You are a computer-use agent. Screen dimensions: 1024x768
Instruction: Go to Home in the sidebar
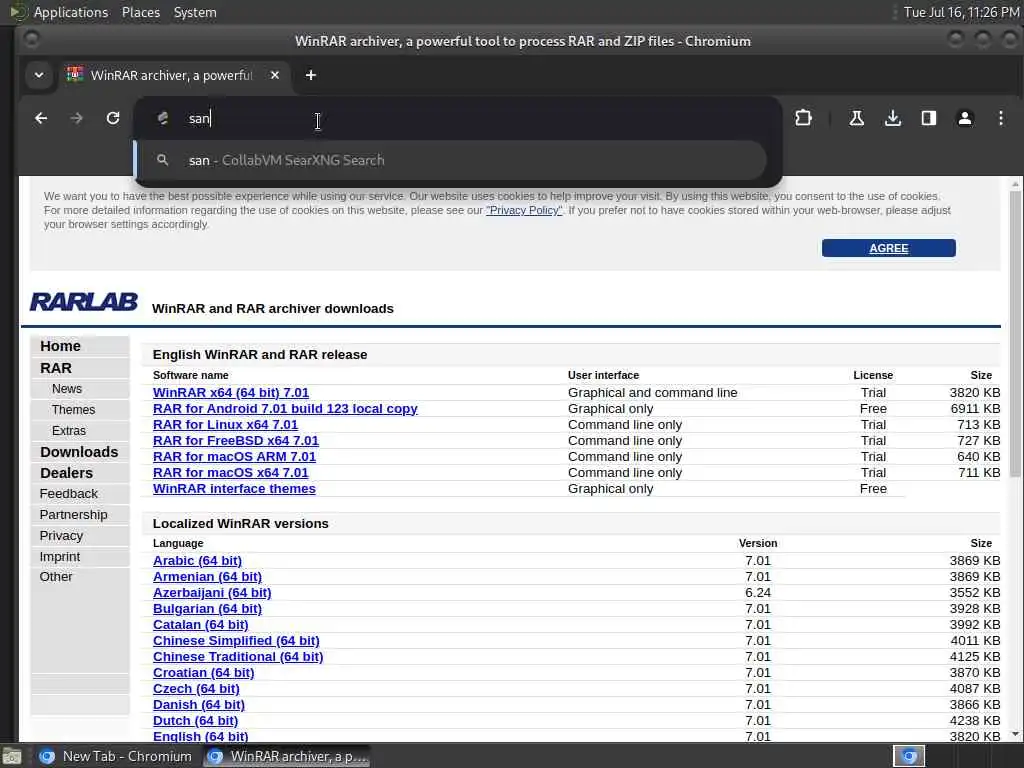point(60,346)
